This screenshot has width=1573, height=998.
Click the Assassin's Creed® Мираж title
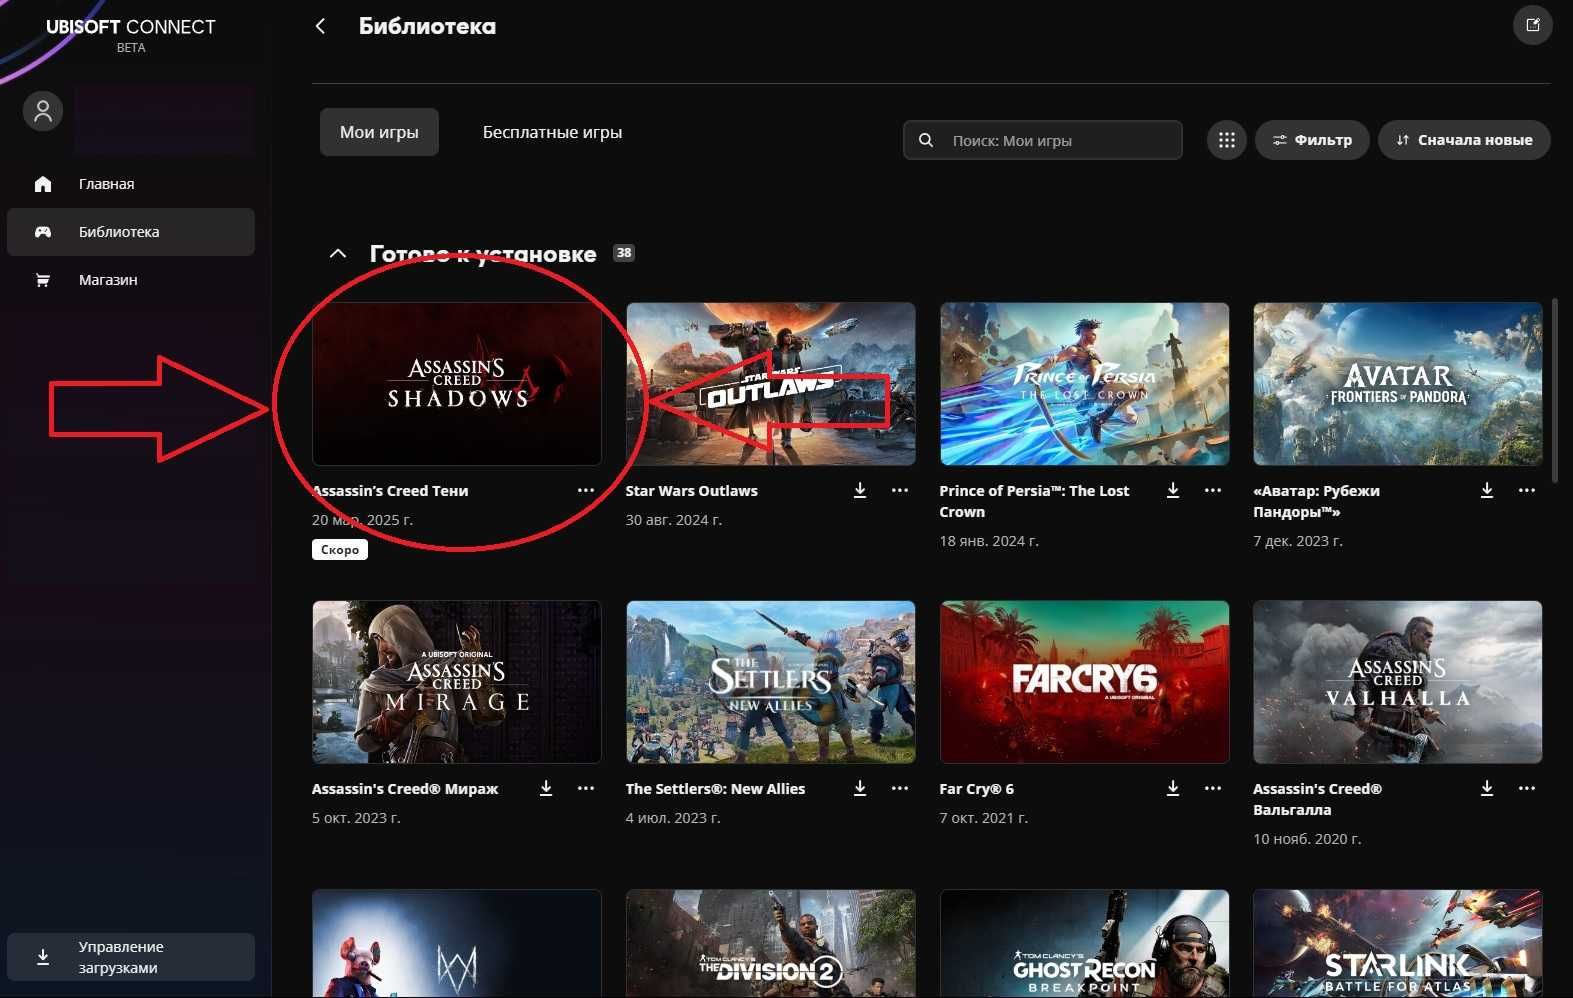pyautogui.click(x=405, y=789)
